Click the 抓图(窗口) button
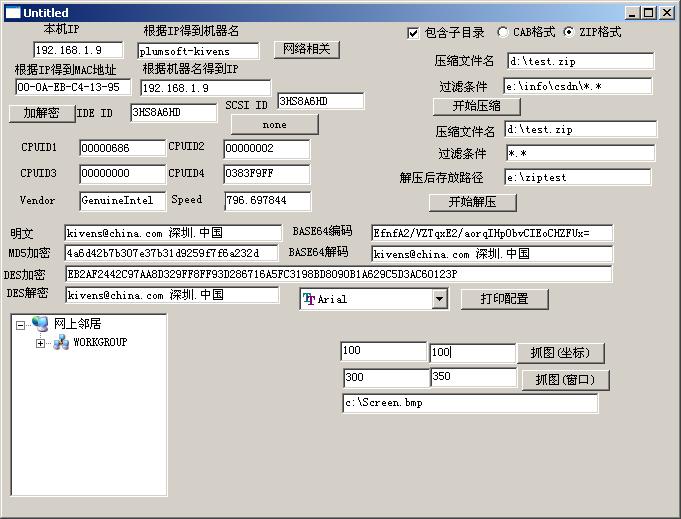Image resolution: width=681 pixels, height=519 pixels. (565, 380)
